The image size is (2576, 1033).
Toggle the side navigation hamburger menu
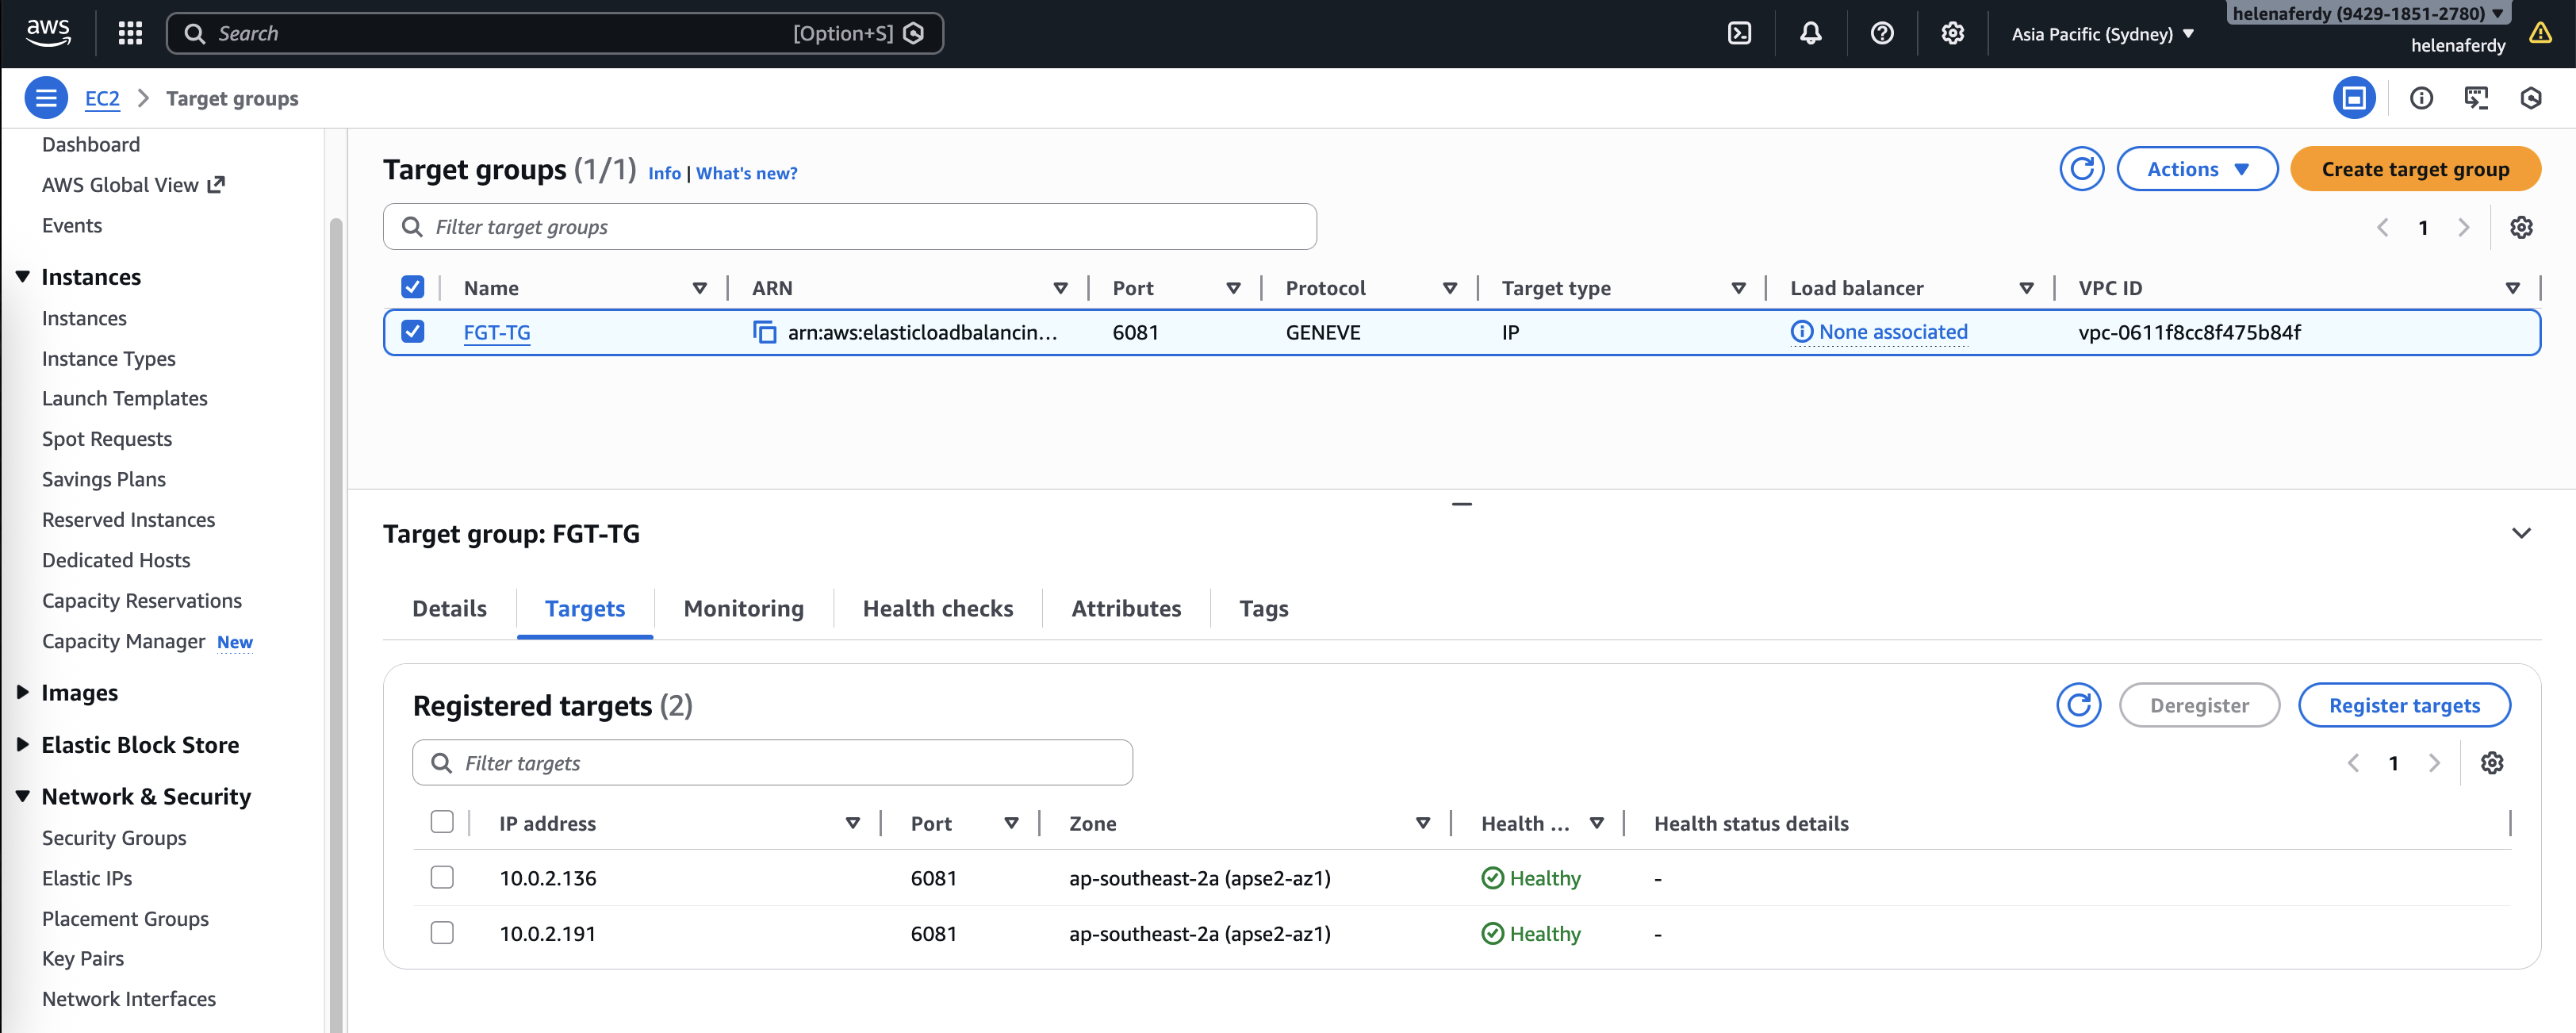[x=46, y=98]
